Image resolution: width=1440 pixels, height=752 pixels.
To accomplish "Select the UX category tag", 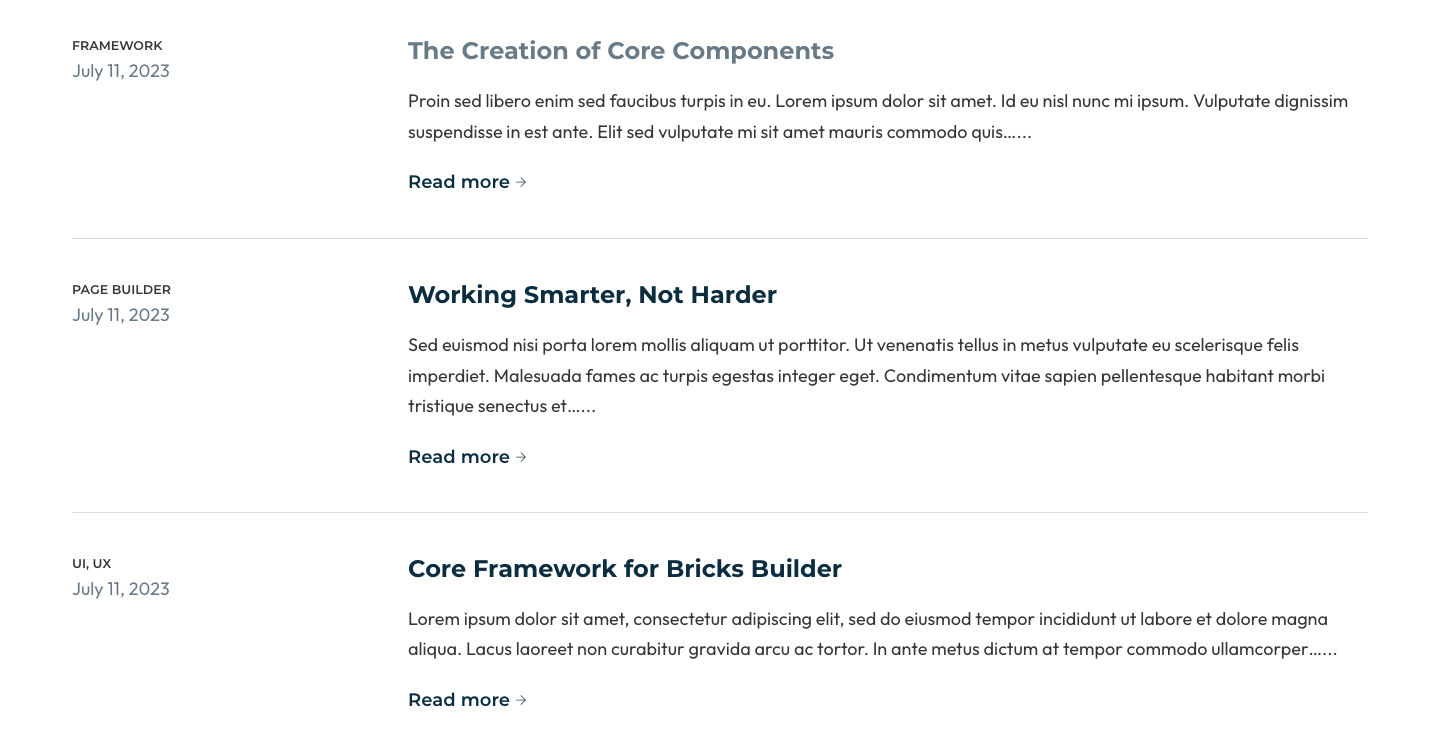I will click(x=103, y=563).
